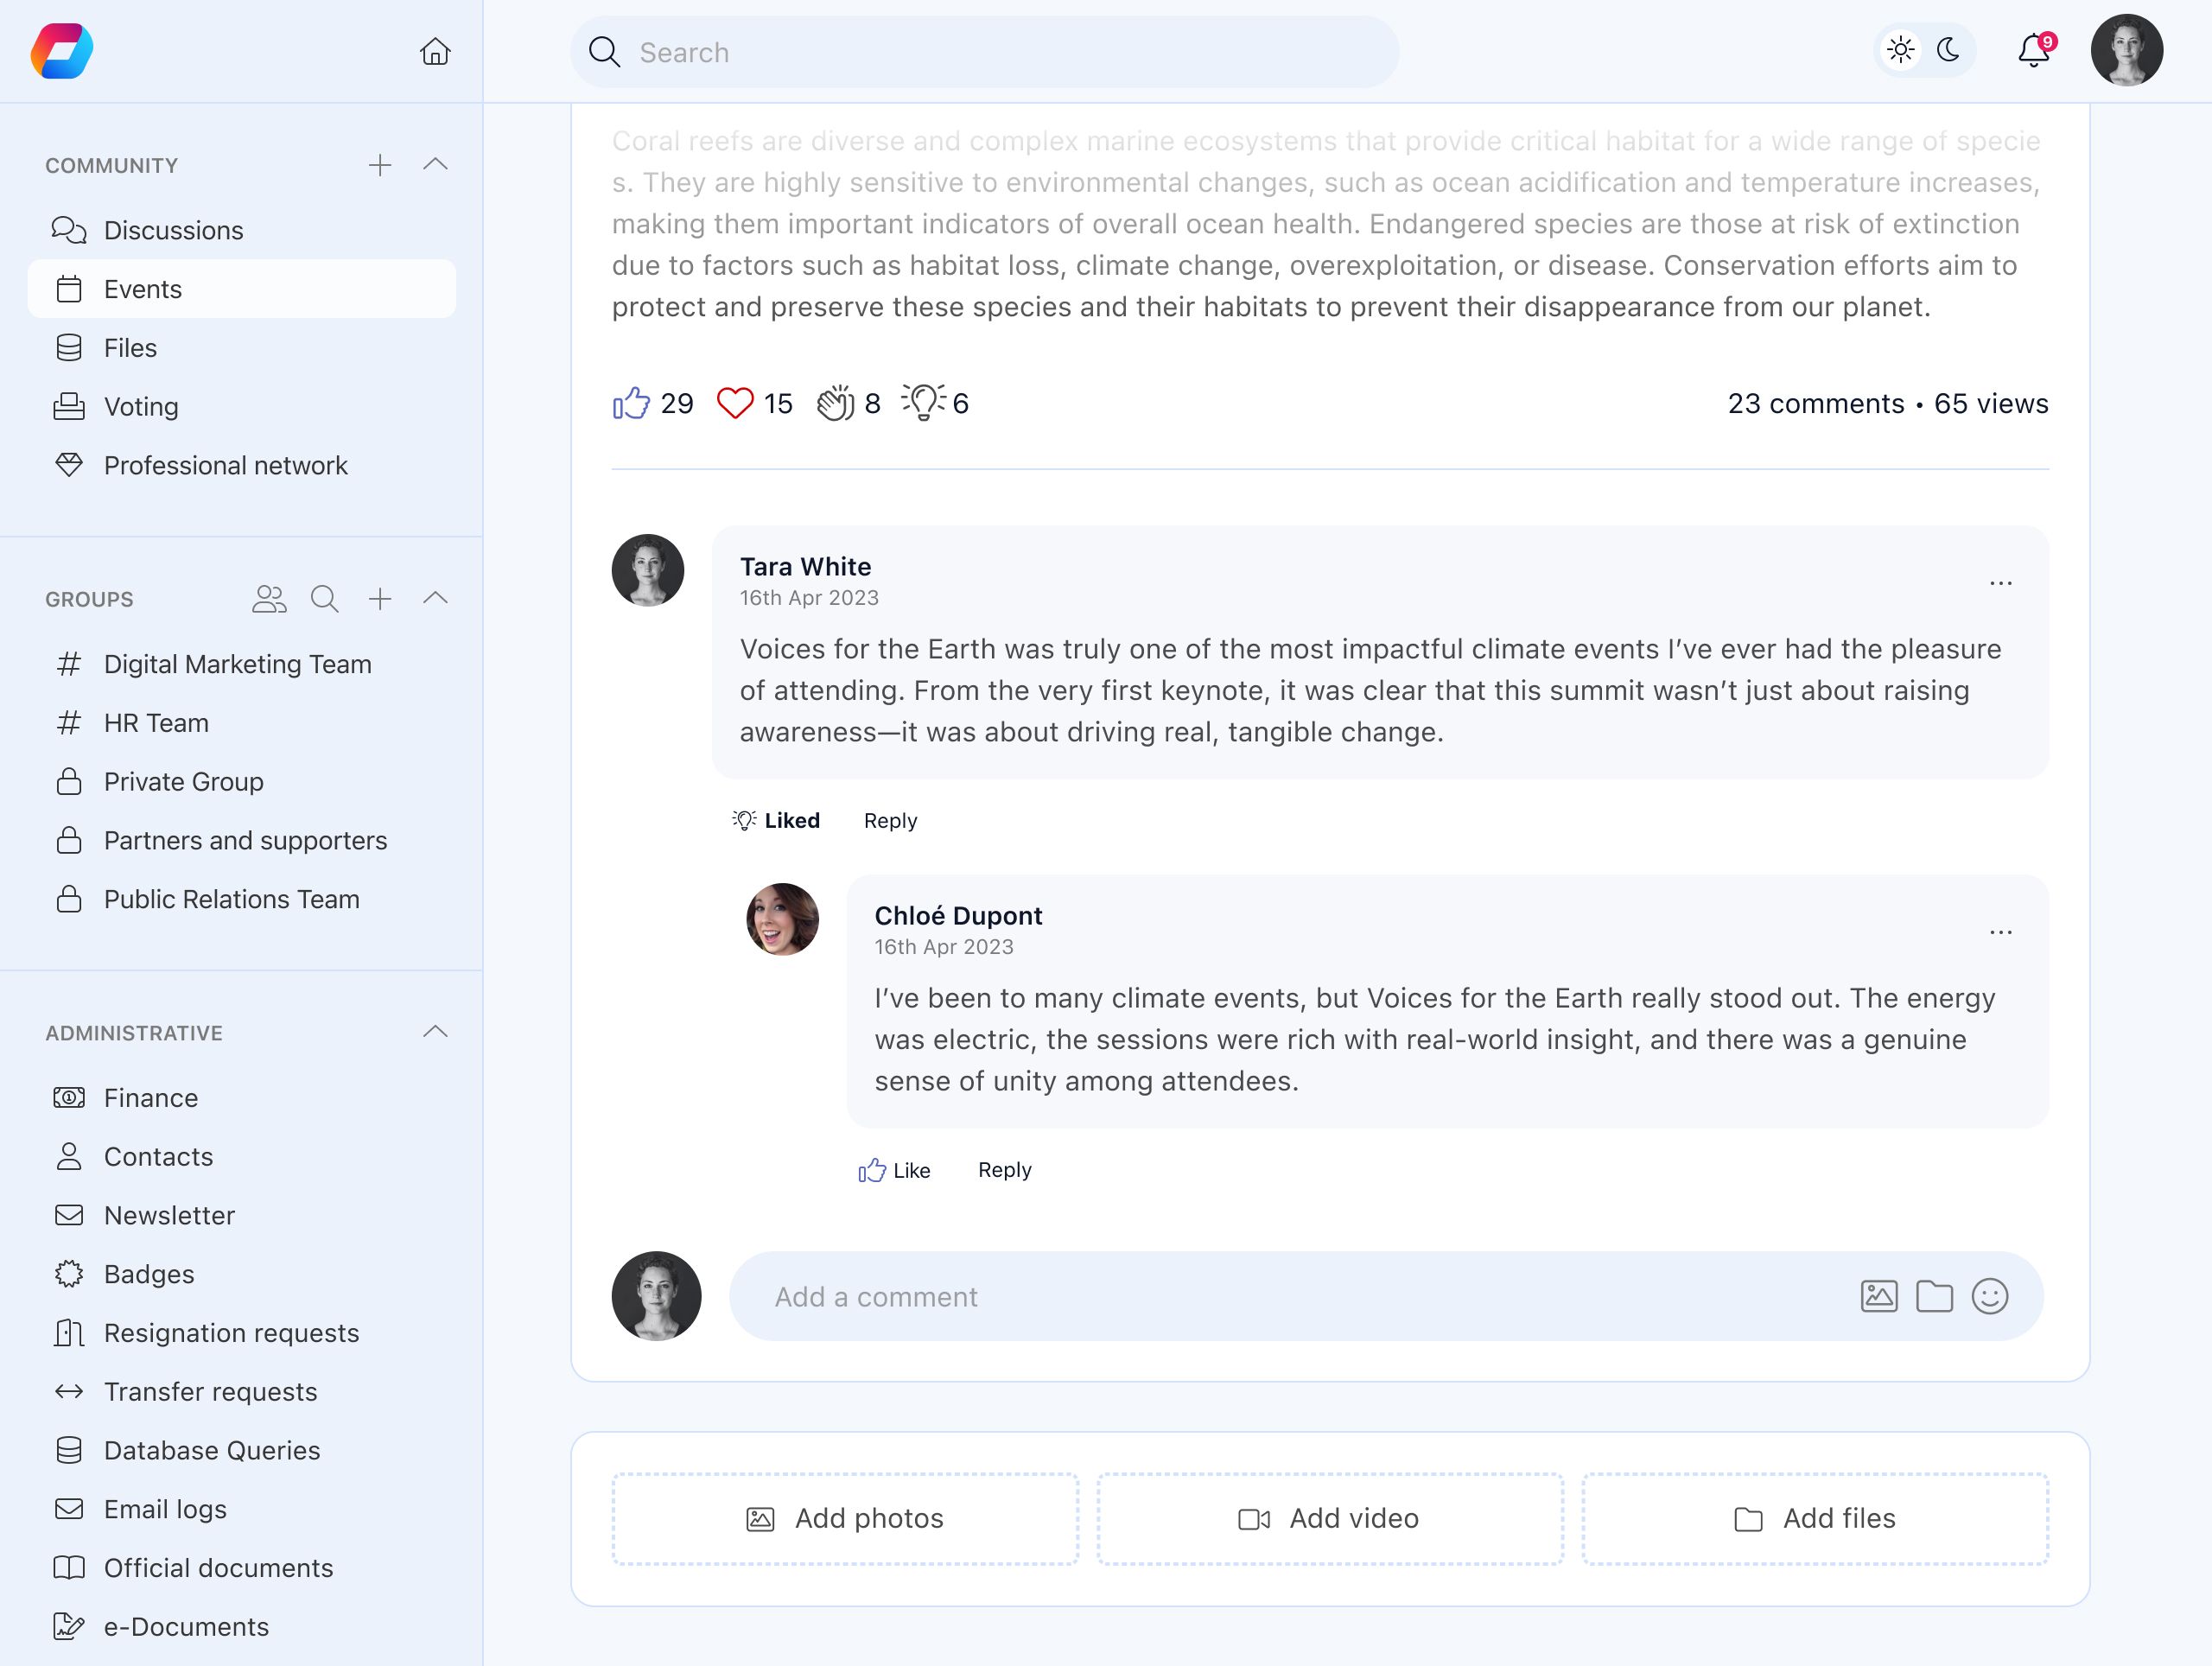Click the home icon at top of sidebar
Viewport: 2212px width, 1666px height.
(x=435, y=52)
